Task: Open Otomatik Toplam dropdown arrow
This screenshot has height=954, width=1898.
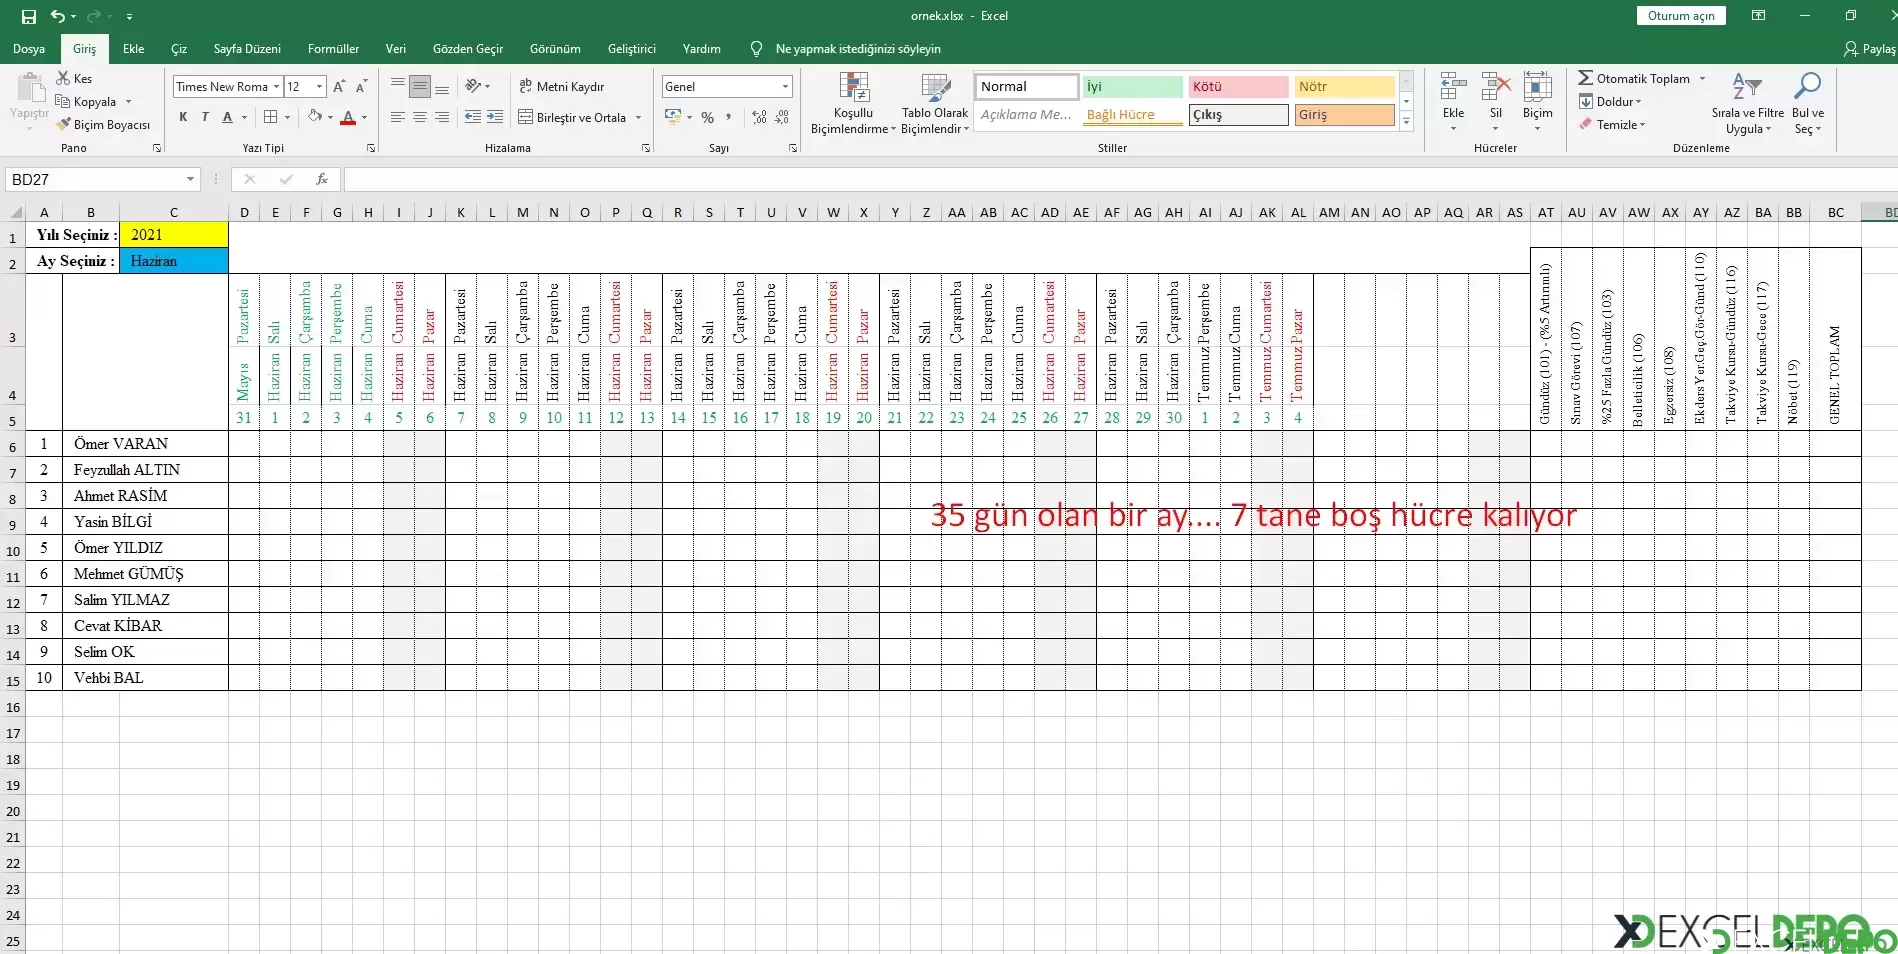Action: (x=1702, y=78)
